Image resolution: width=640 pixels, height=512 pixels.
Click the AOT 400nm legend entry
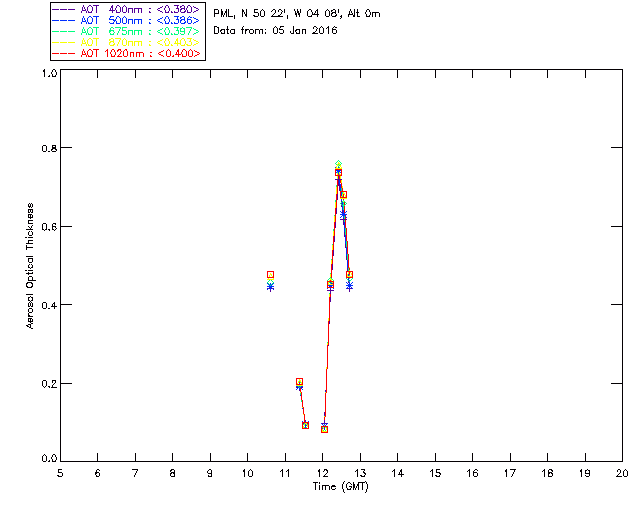coord(126,9)
